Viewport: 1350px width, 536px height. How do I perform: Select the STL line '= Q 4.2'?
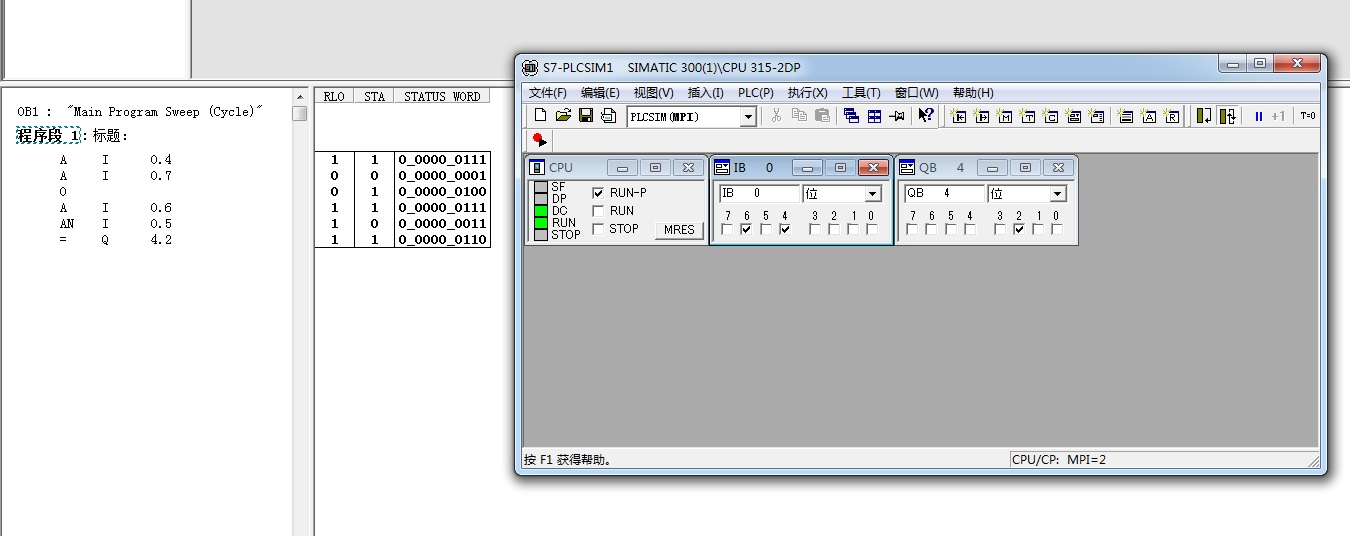point(115,240)
